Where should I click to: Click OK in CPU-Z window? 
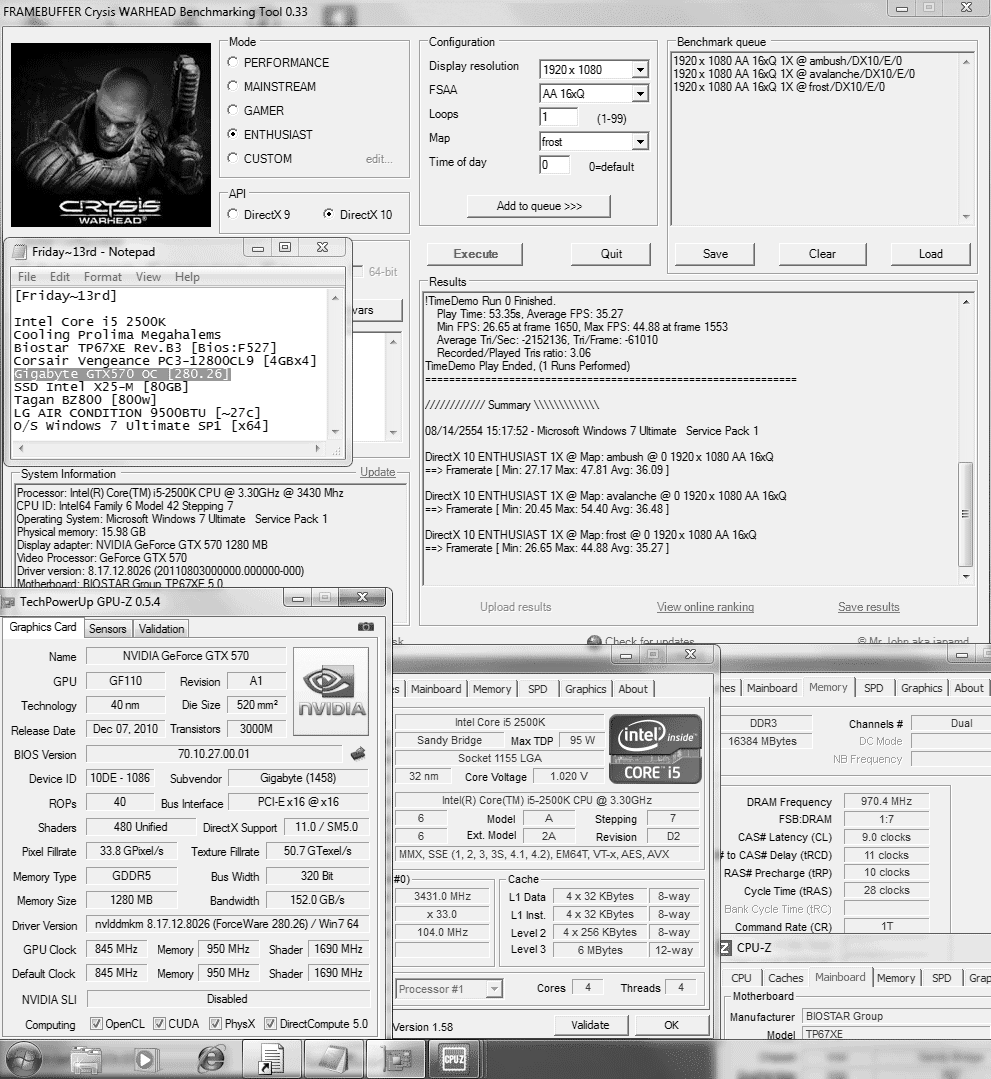pos(672,1025)
